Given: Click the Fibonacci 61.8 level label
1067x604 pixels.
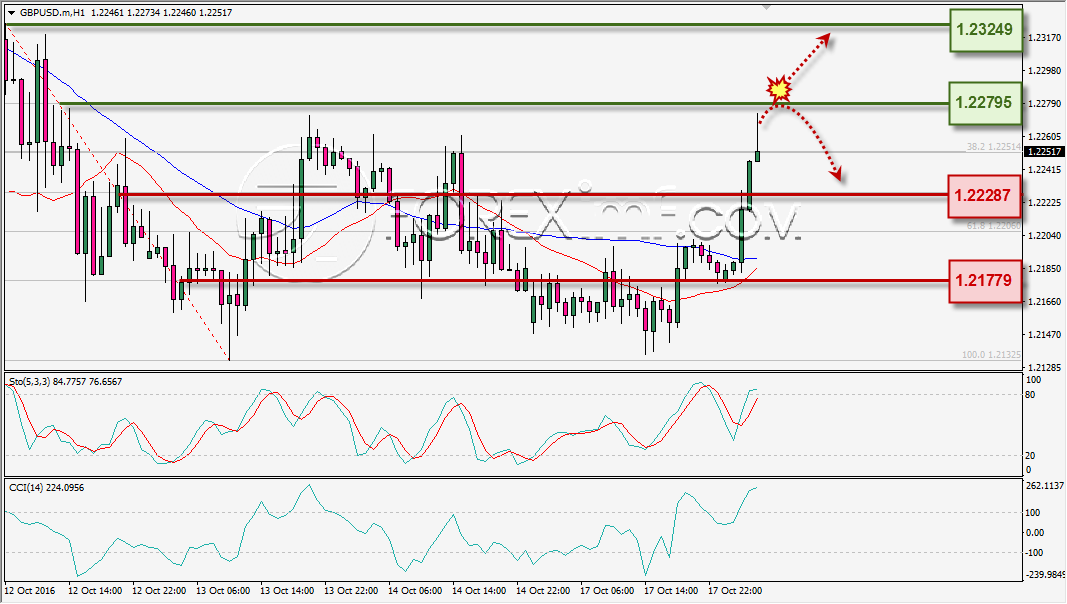Looking at the screenshot, I should tap(994, 226).
